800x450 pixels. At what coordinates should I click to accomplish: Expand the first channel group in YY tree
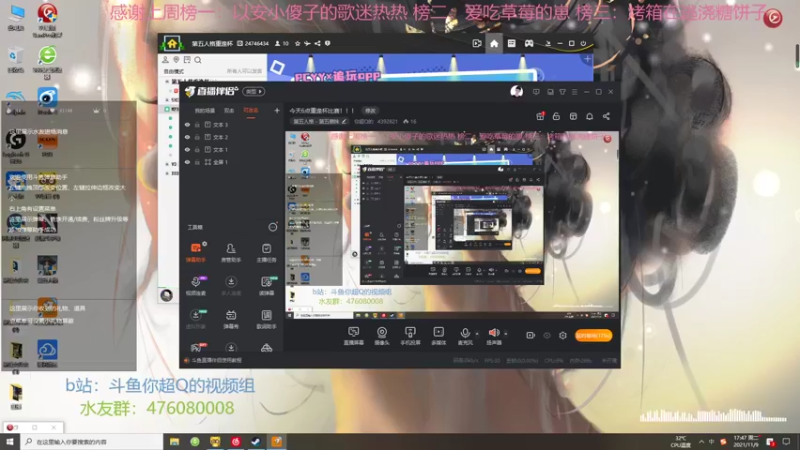pyautogui.click(x=167, y=82)
